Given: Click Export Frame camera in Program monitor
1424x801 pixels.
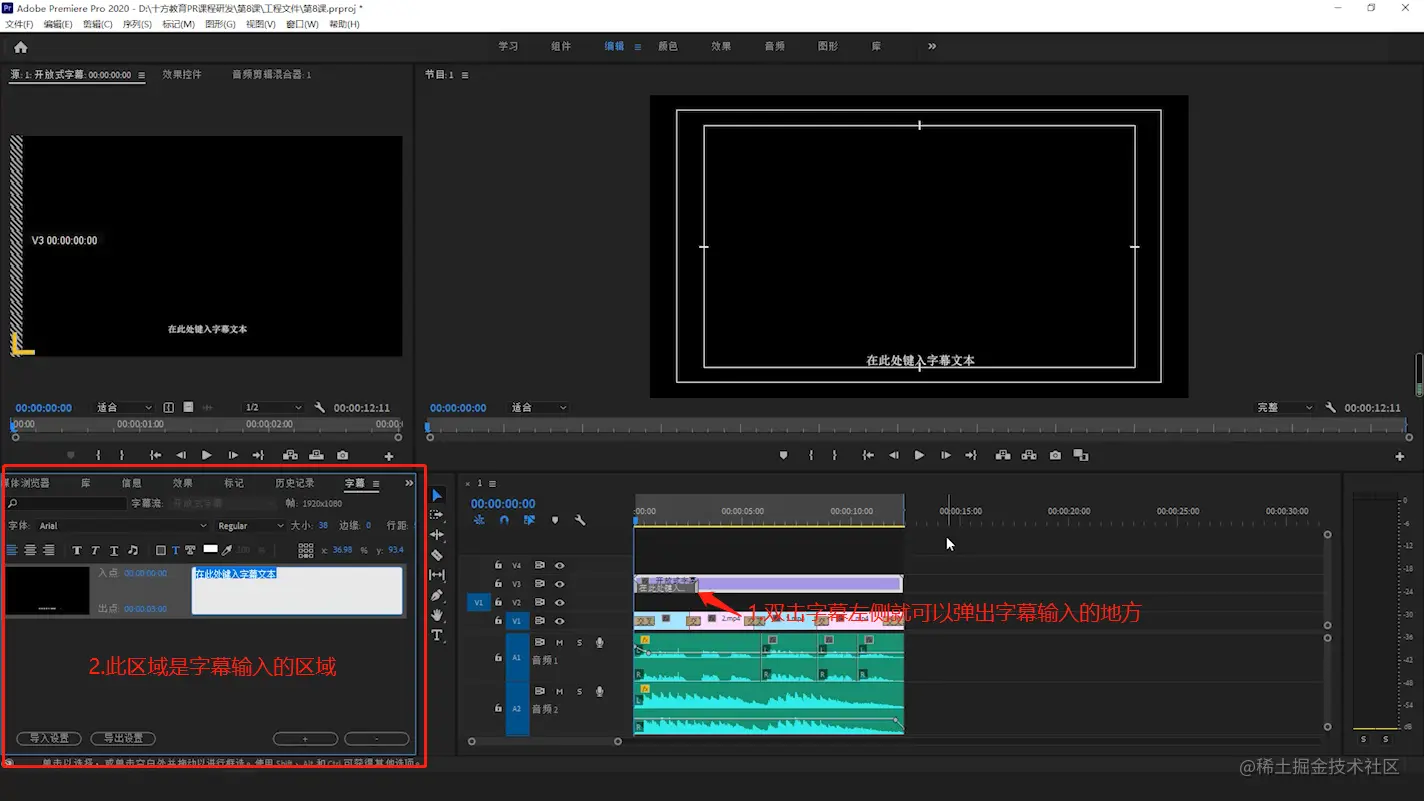Looking at the screenshot, I should tap(1055, 456).
